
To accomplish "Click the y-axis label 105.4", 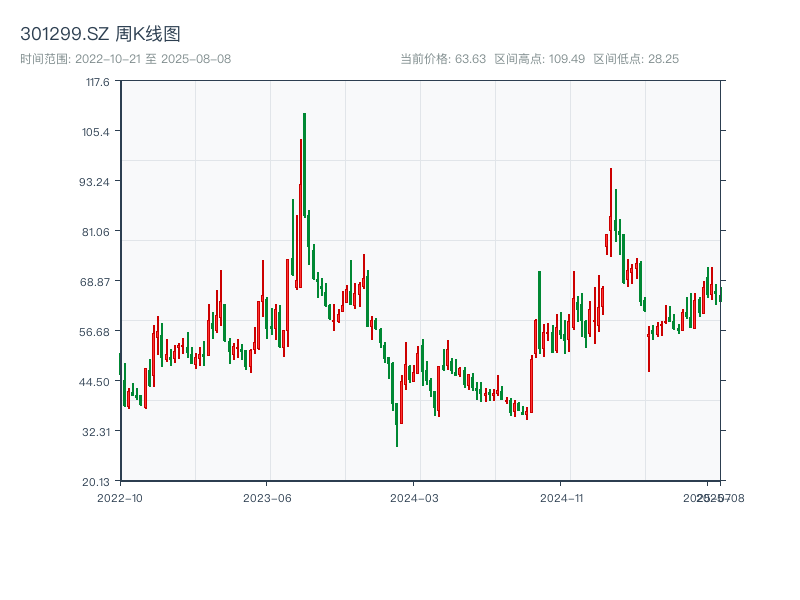I will 96,132.
